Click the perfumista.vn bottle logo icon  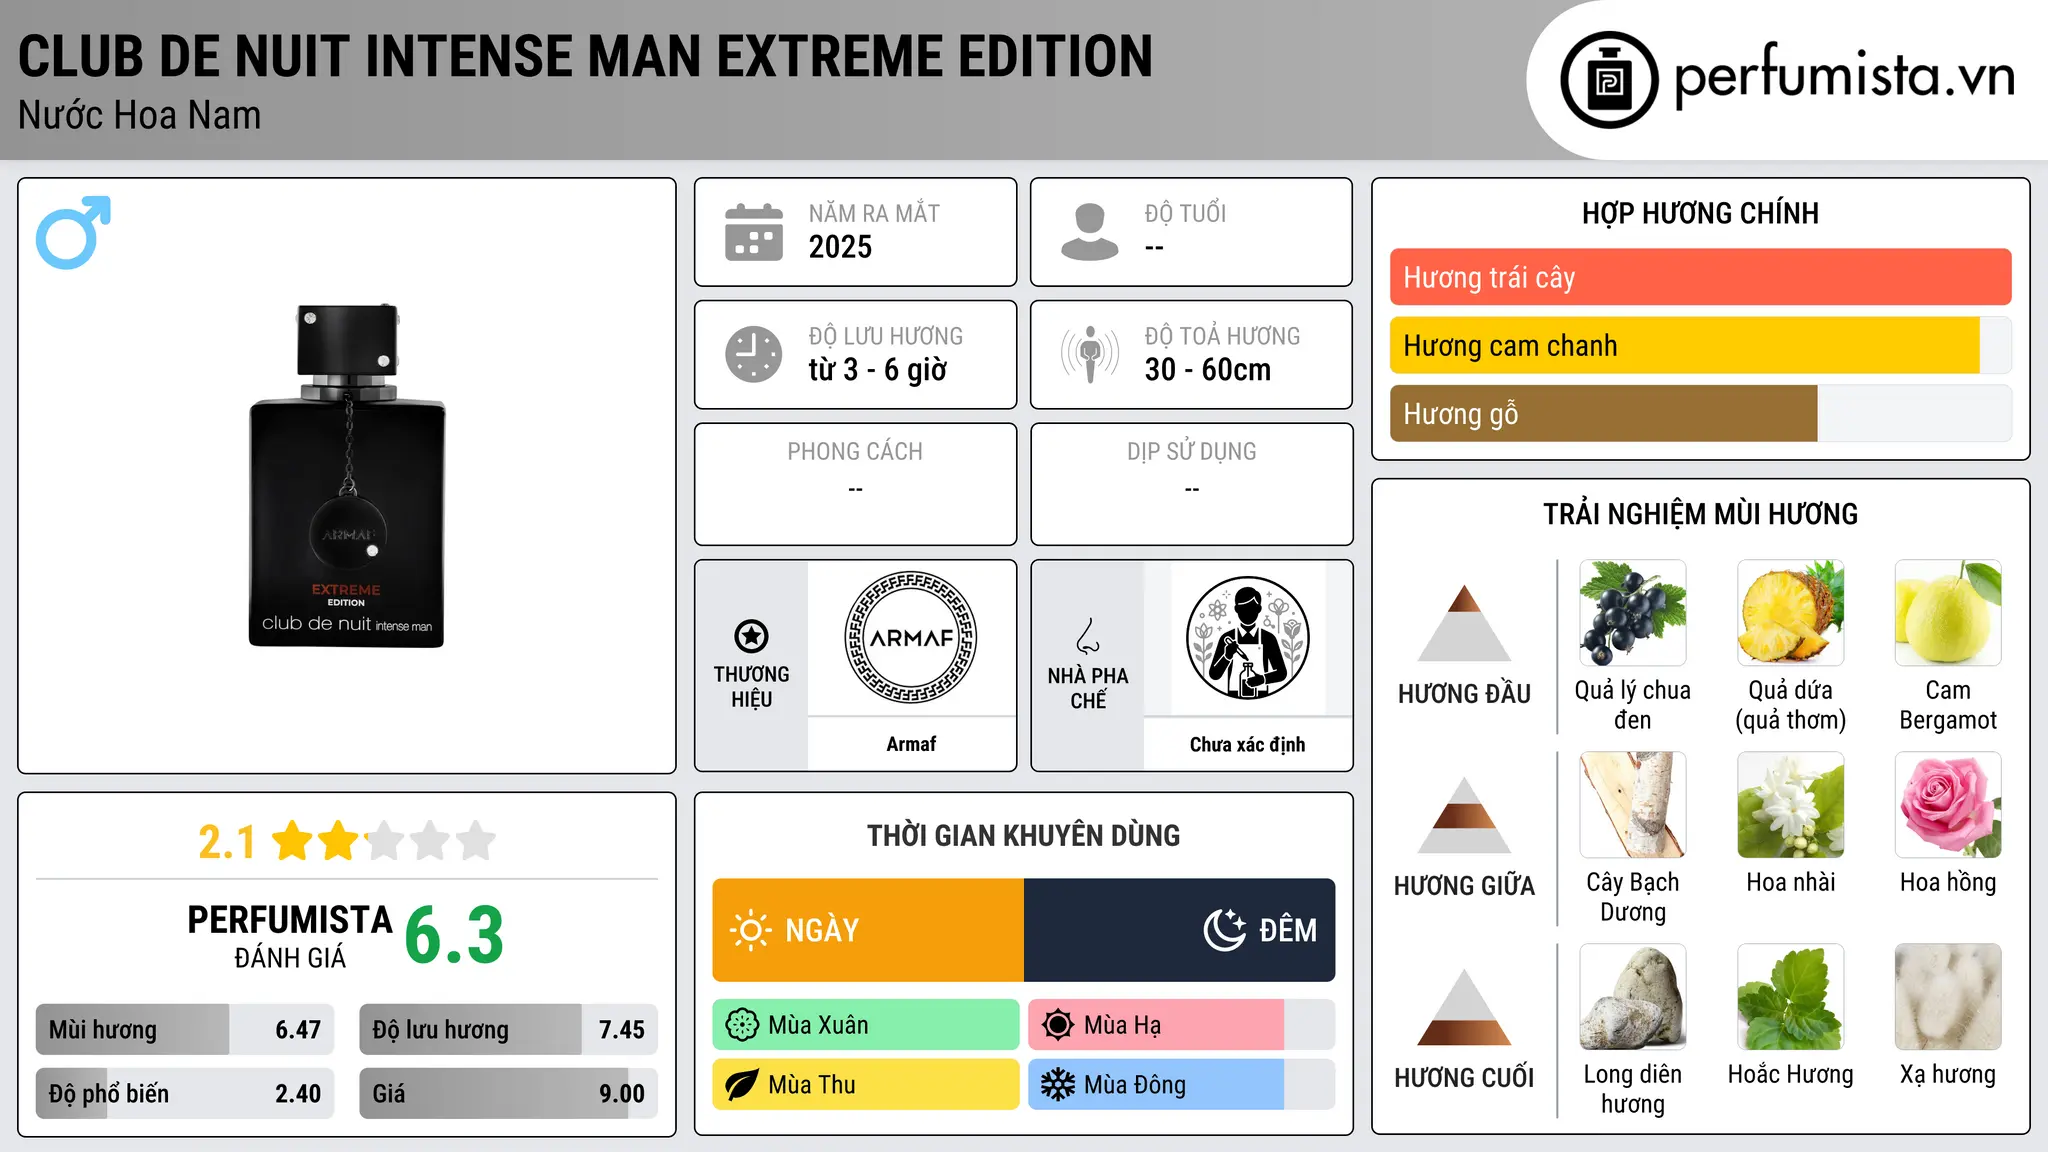[1609, 80]
